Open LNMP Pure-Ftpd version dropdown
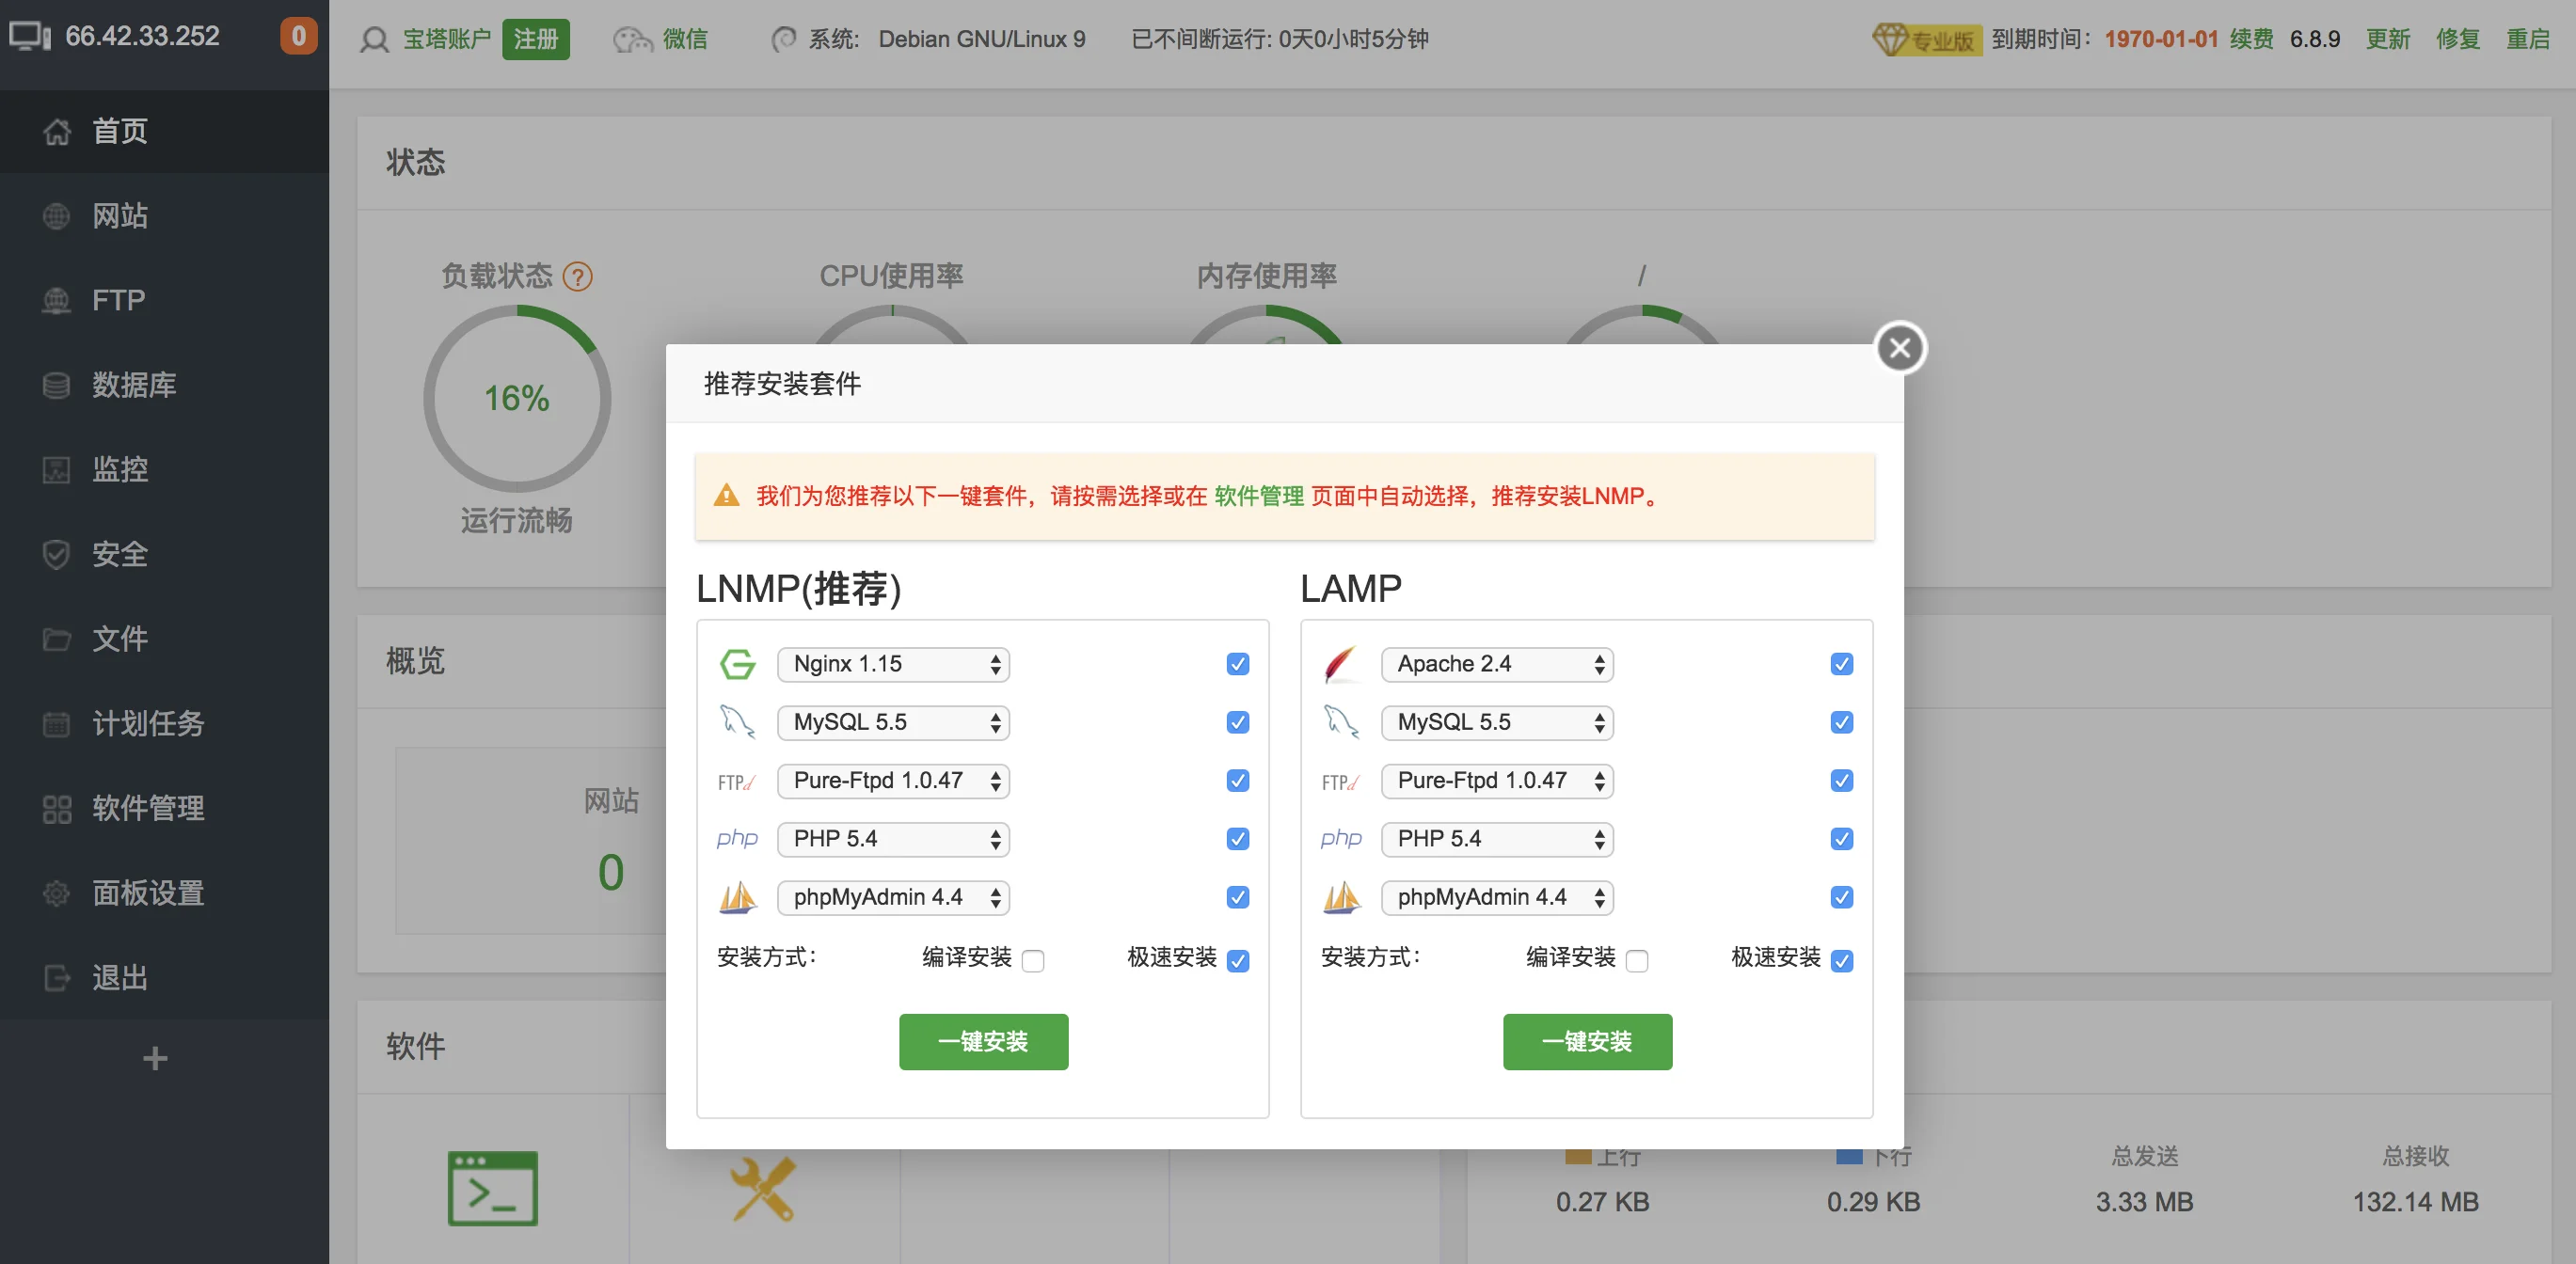The width and height of the screenshot is (2576, 1264). point(893,780)
